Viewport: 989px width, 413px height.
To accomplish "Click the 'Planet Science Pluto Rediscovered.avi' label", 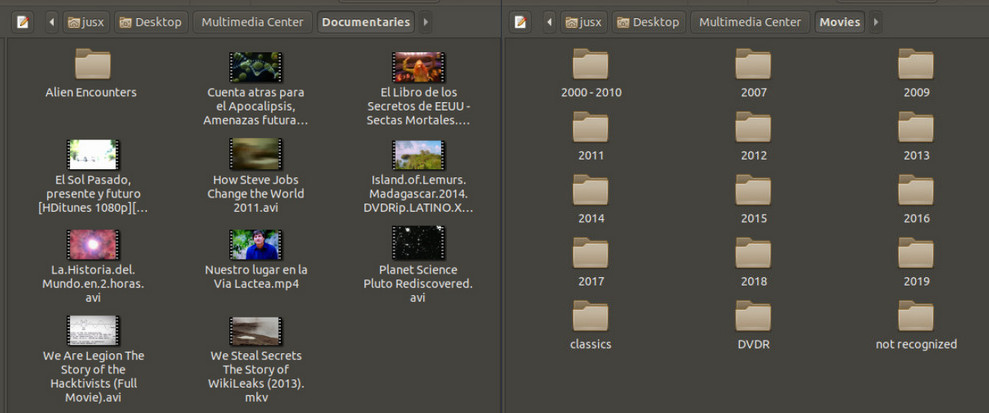I will pos(418,283).
